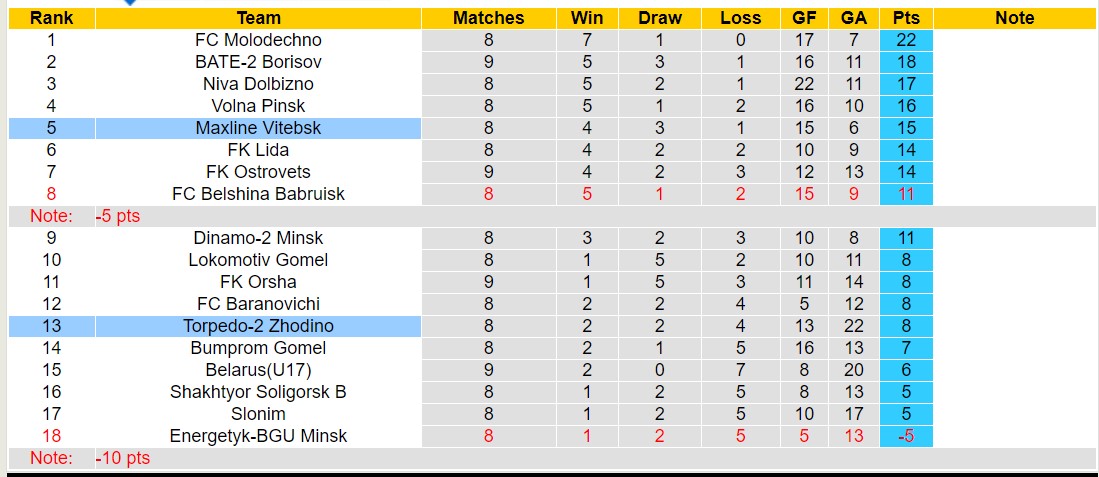Click the Energetyk-BGU Minsk team name
1099x477 pixels.
258,436
